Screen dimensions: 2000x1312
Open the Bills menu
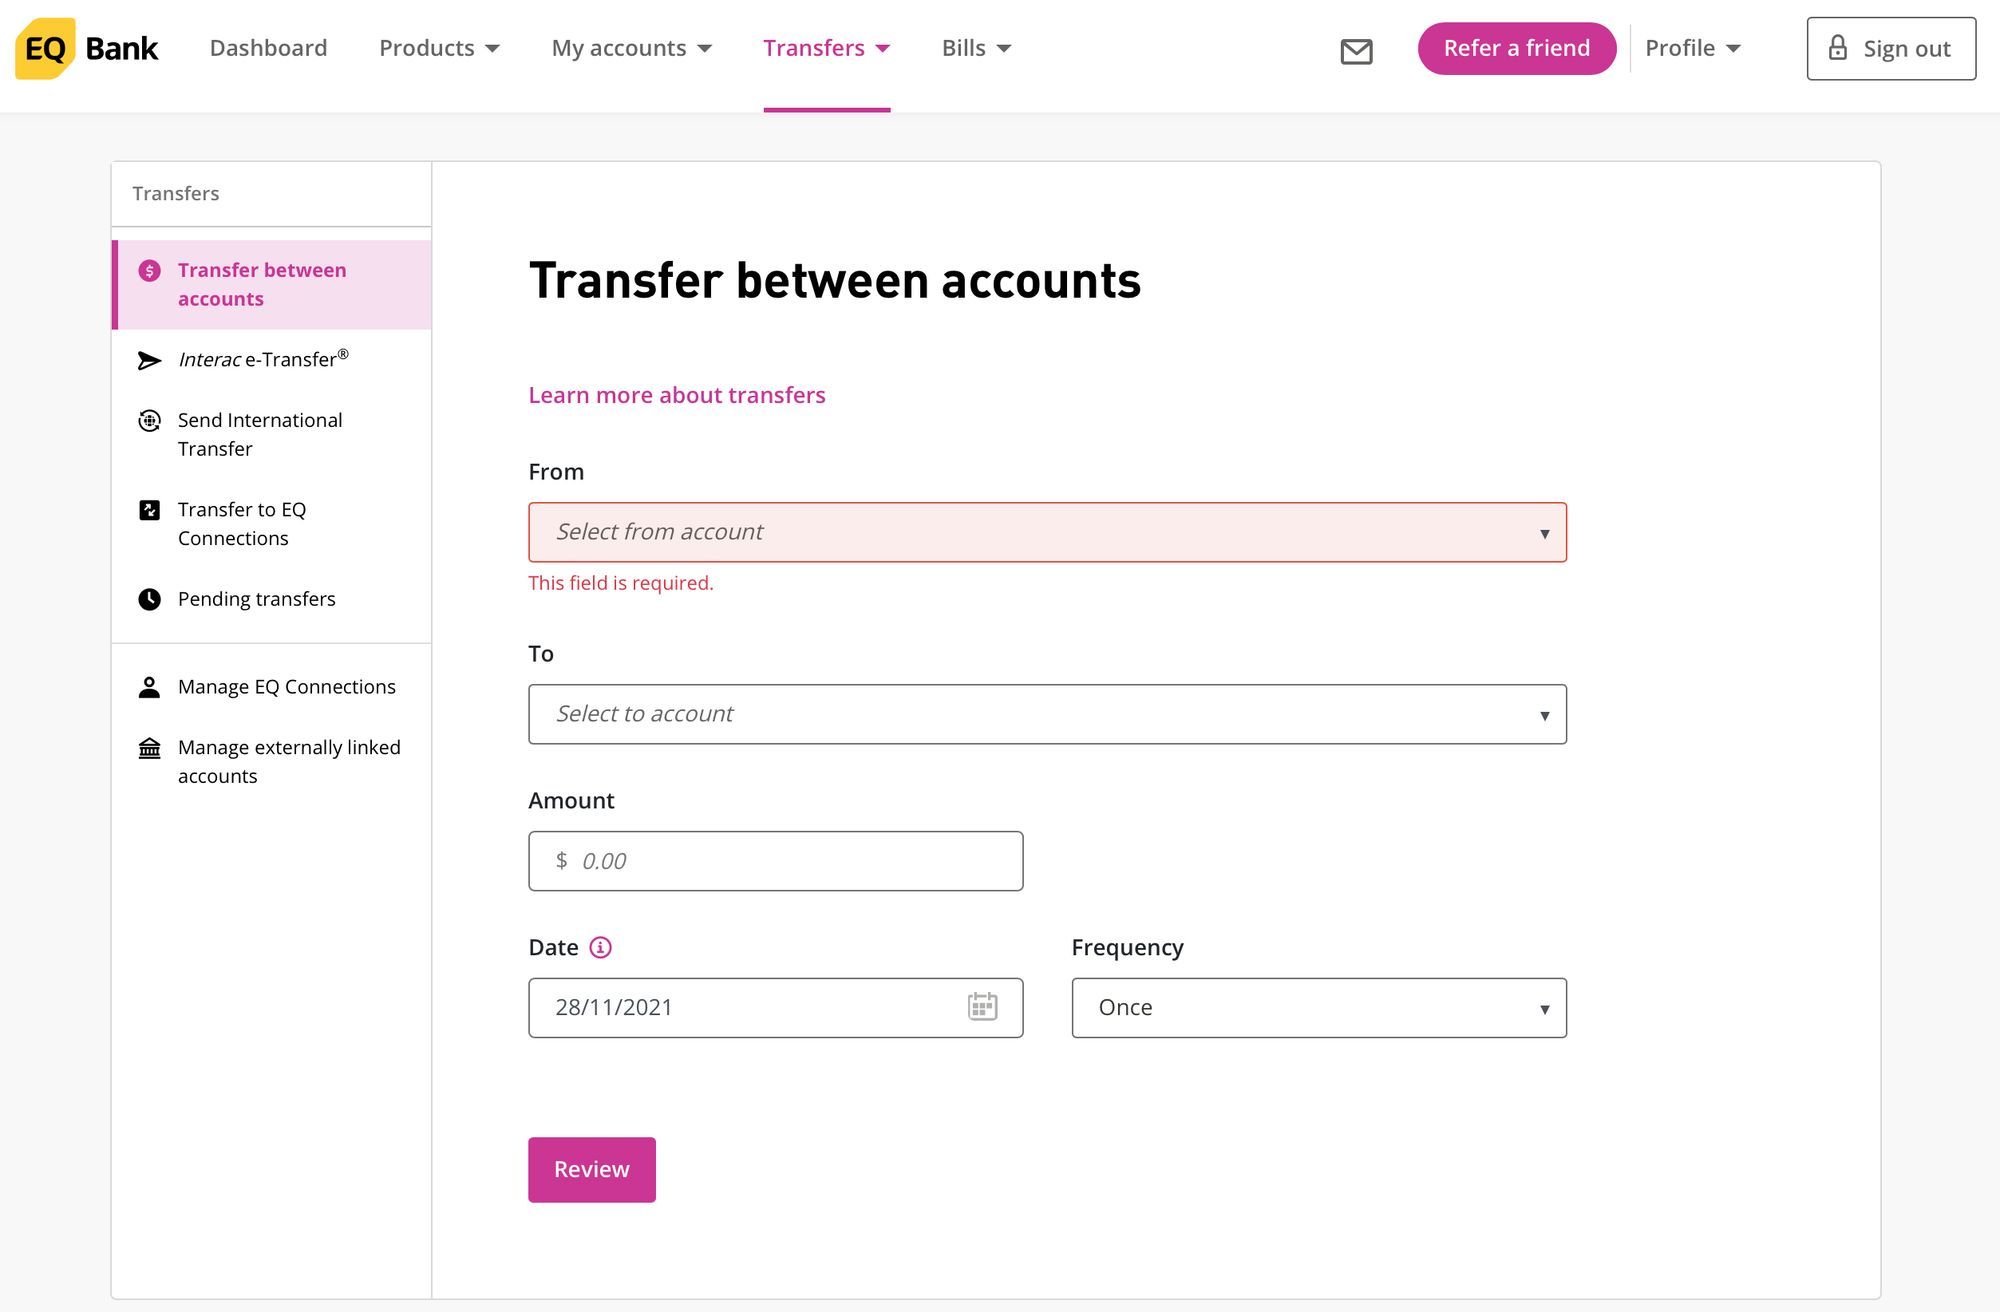(976, 48)
